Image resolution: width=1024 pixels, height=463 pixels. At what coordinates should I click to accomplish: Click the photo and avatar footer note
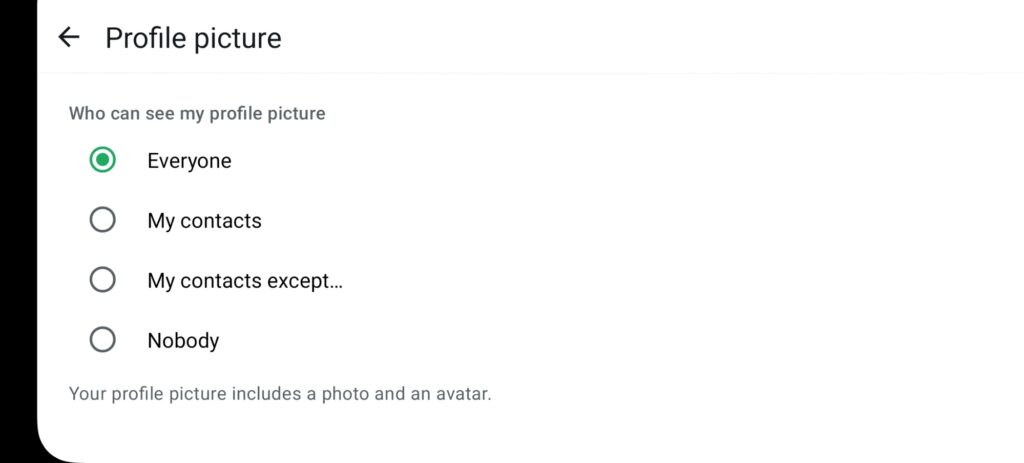click(x=280, y=394)
